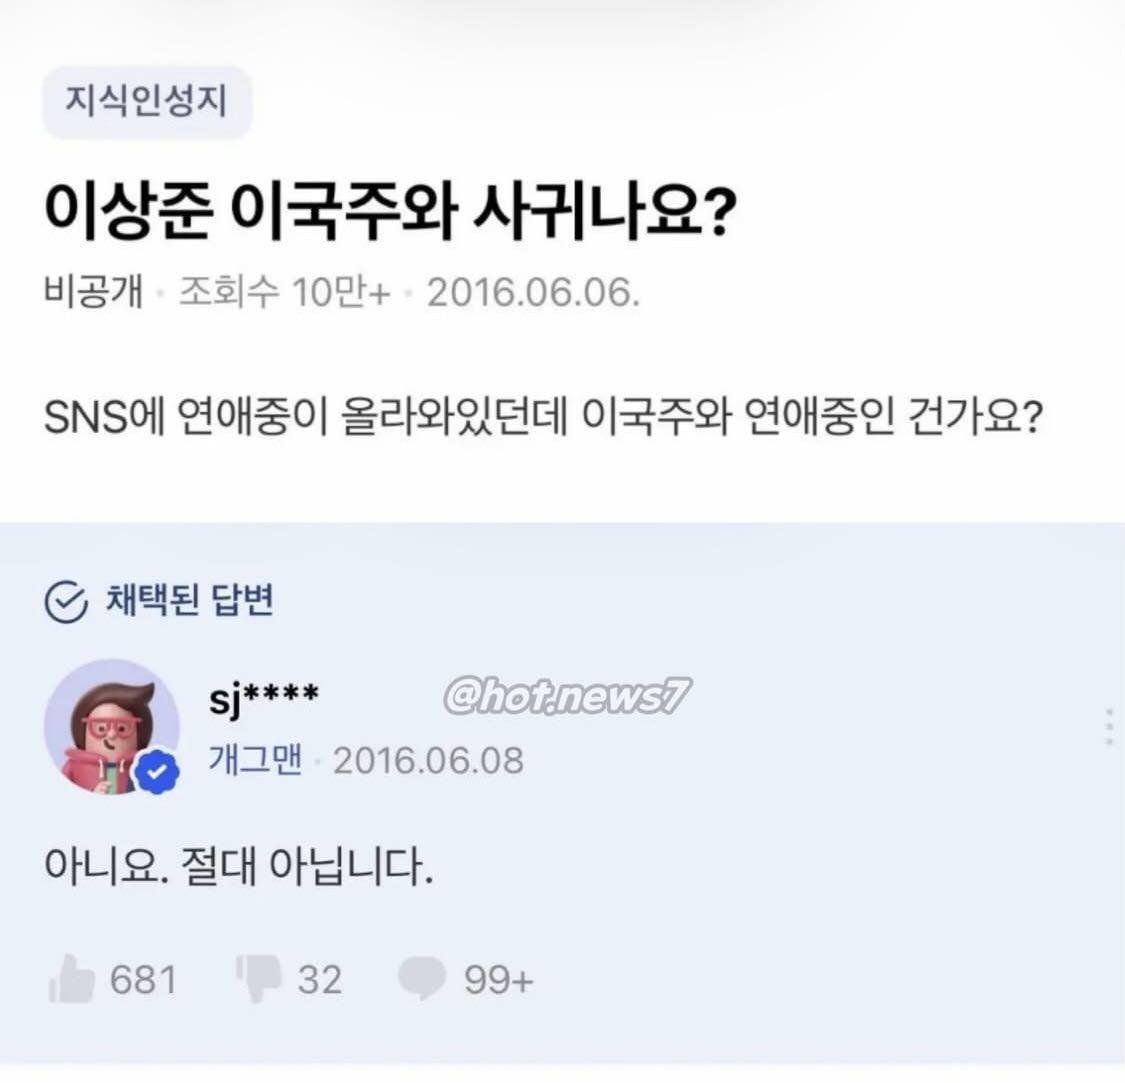
Task: Click the 681 like count
Action: 143,980
